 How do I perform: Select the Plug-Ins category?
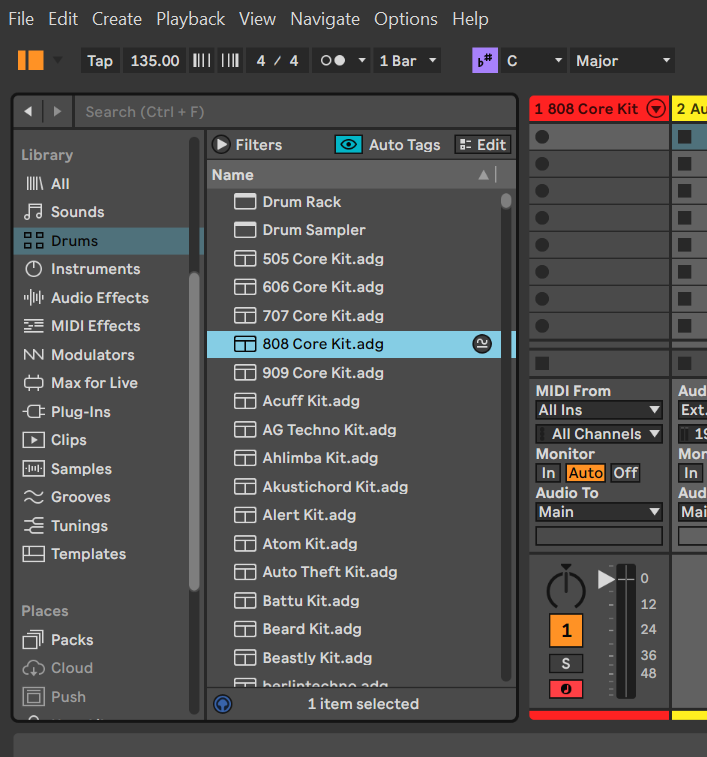(101, 412)
